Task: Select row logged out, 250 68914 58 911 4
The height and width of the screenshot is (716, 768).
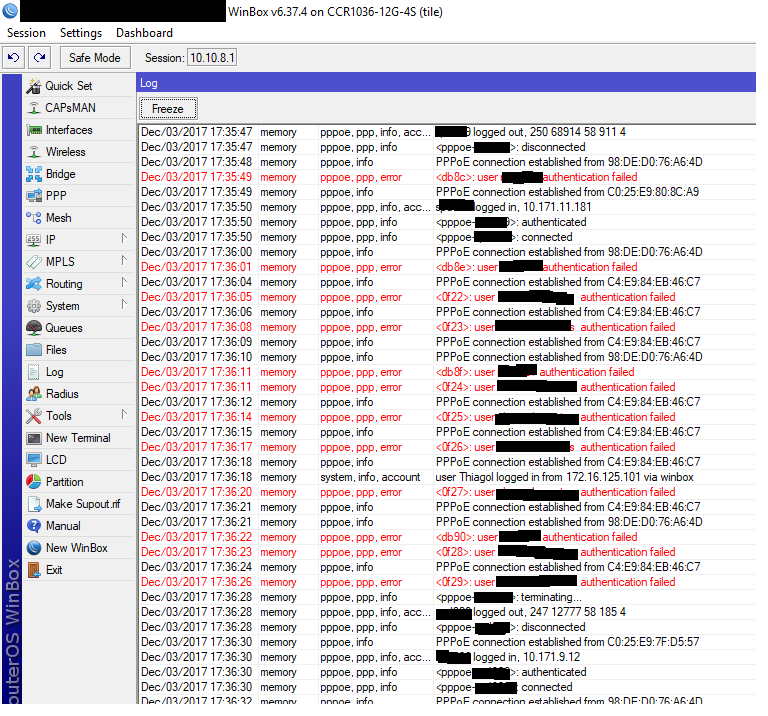Action: (448, 132)
